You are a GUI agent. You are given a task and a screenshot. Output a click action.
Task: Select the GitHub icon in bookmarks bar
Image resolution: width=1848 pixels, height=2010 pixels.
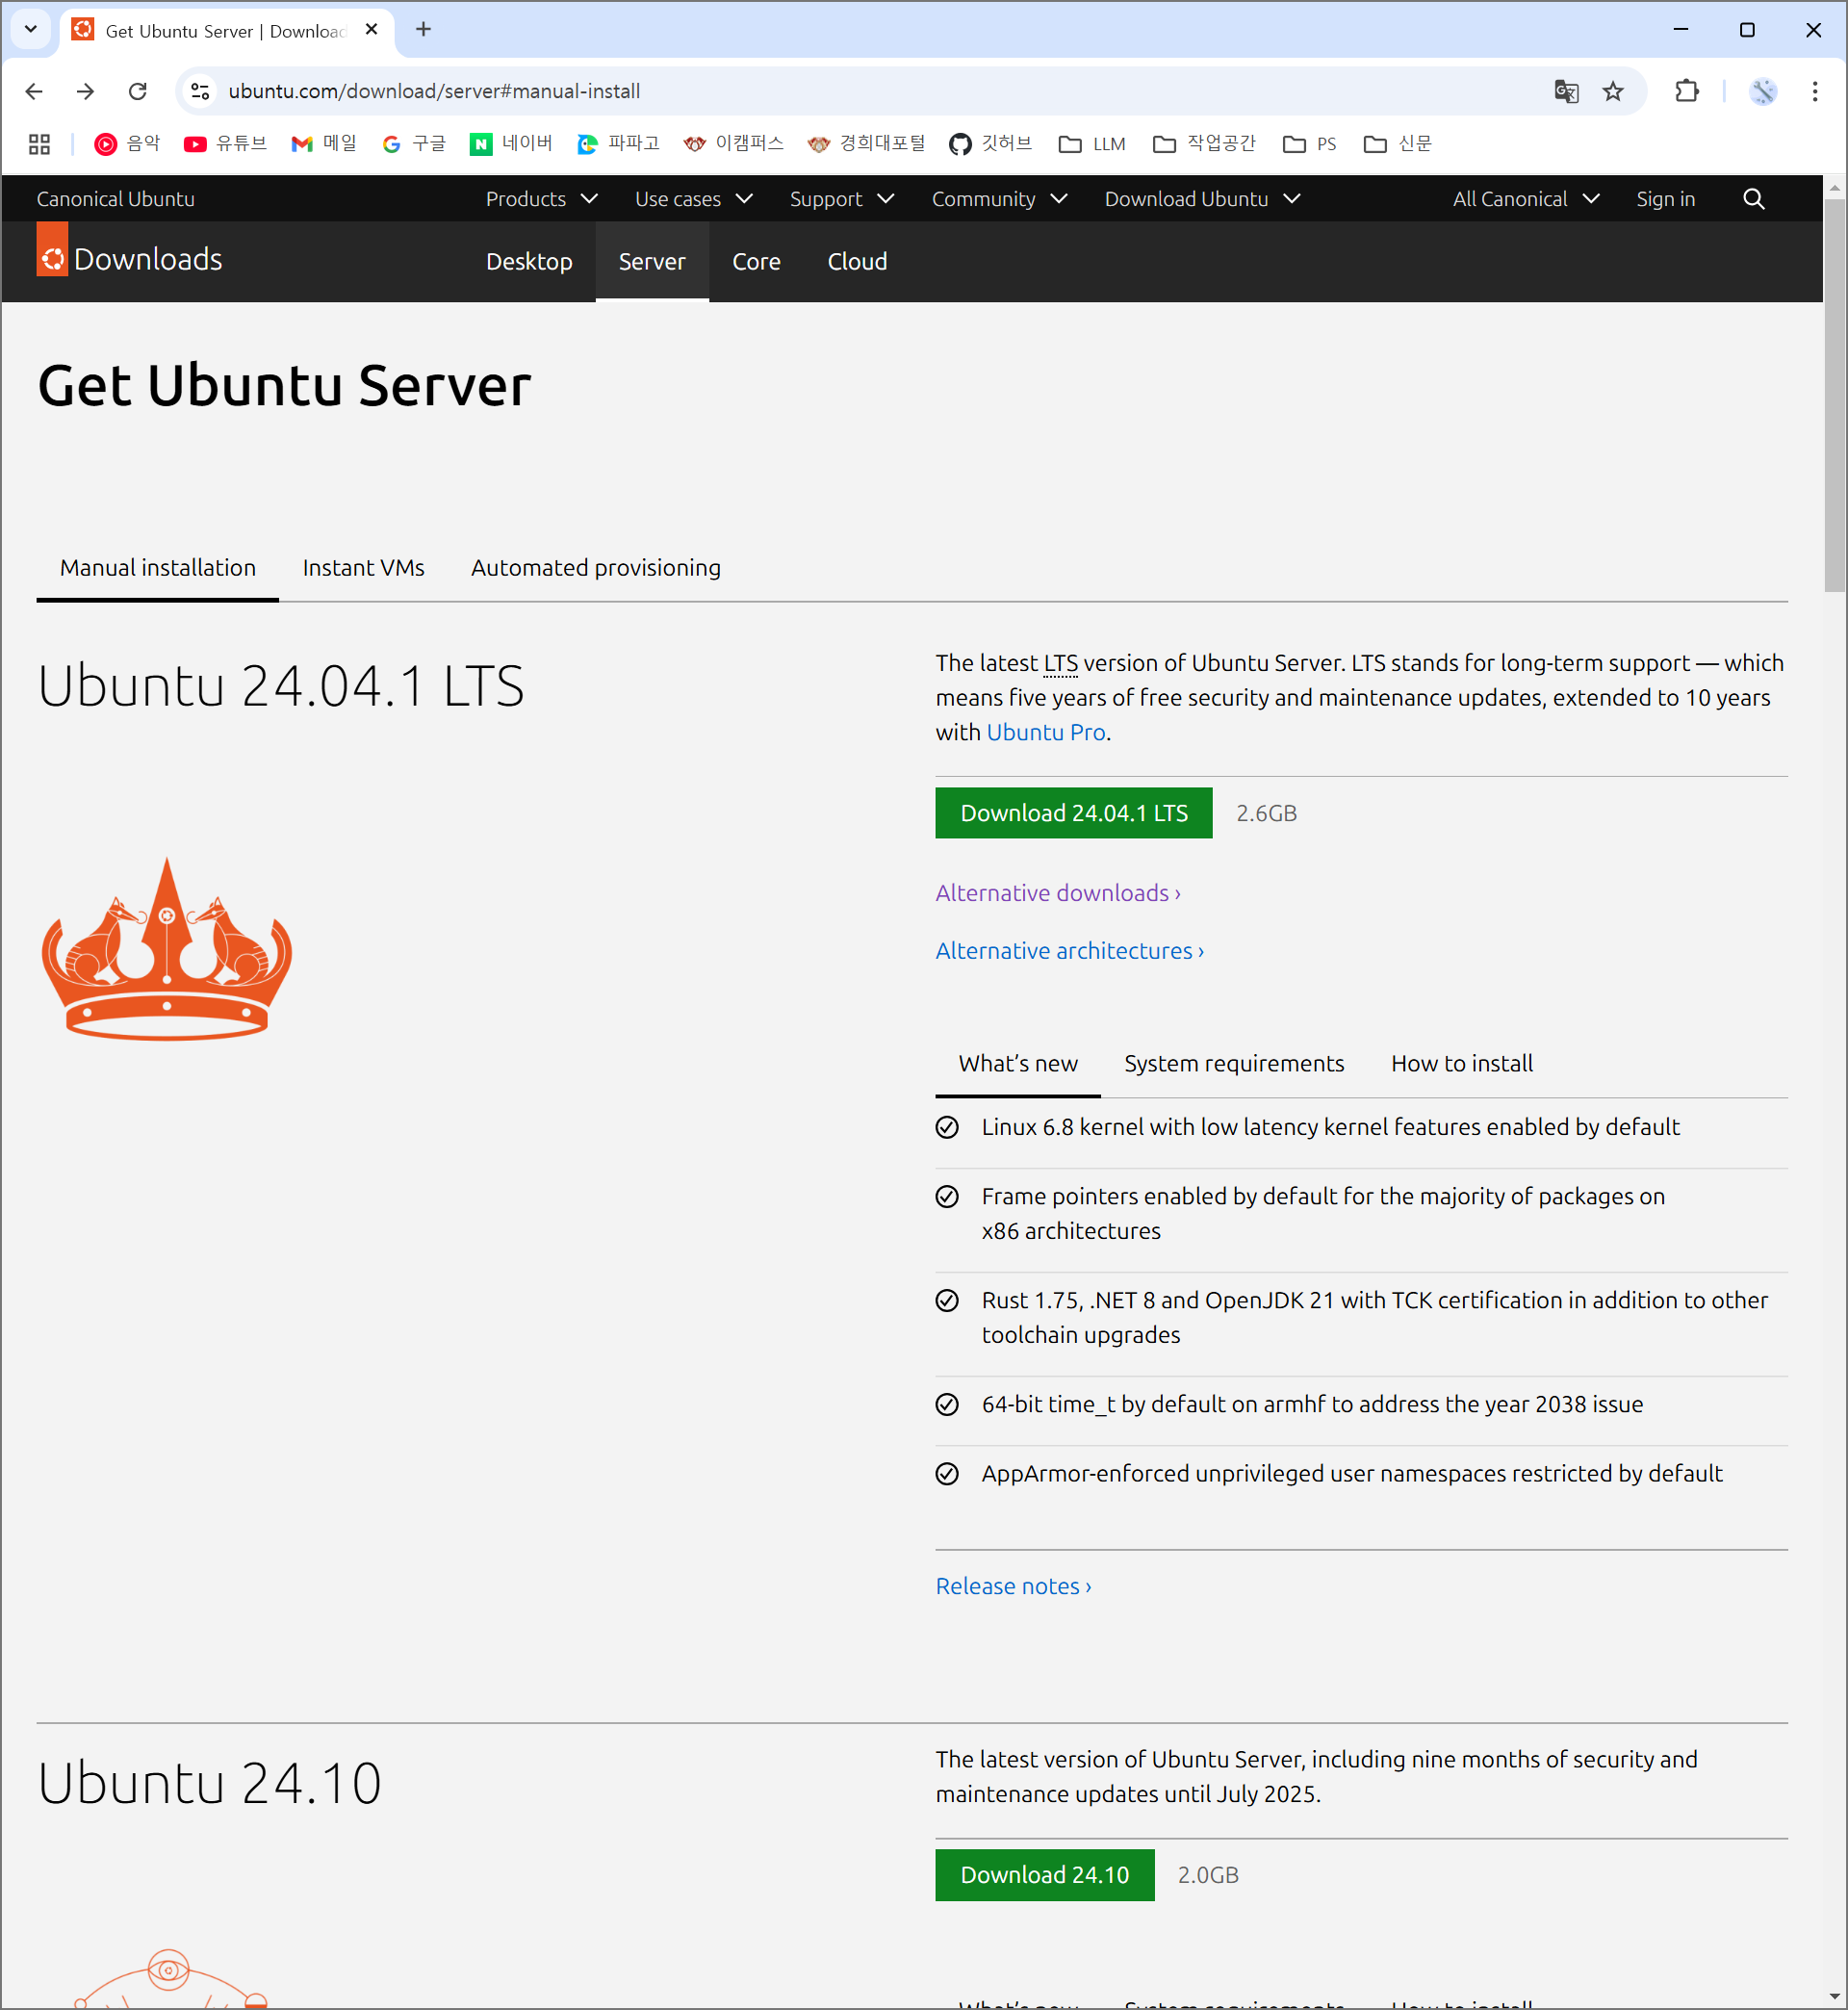961,143
